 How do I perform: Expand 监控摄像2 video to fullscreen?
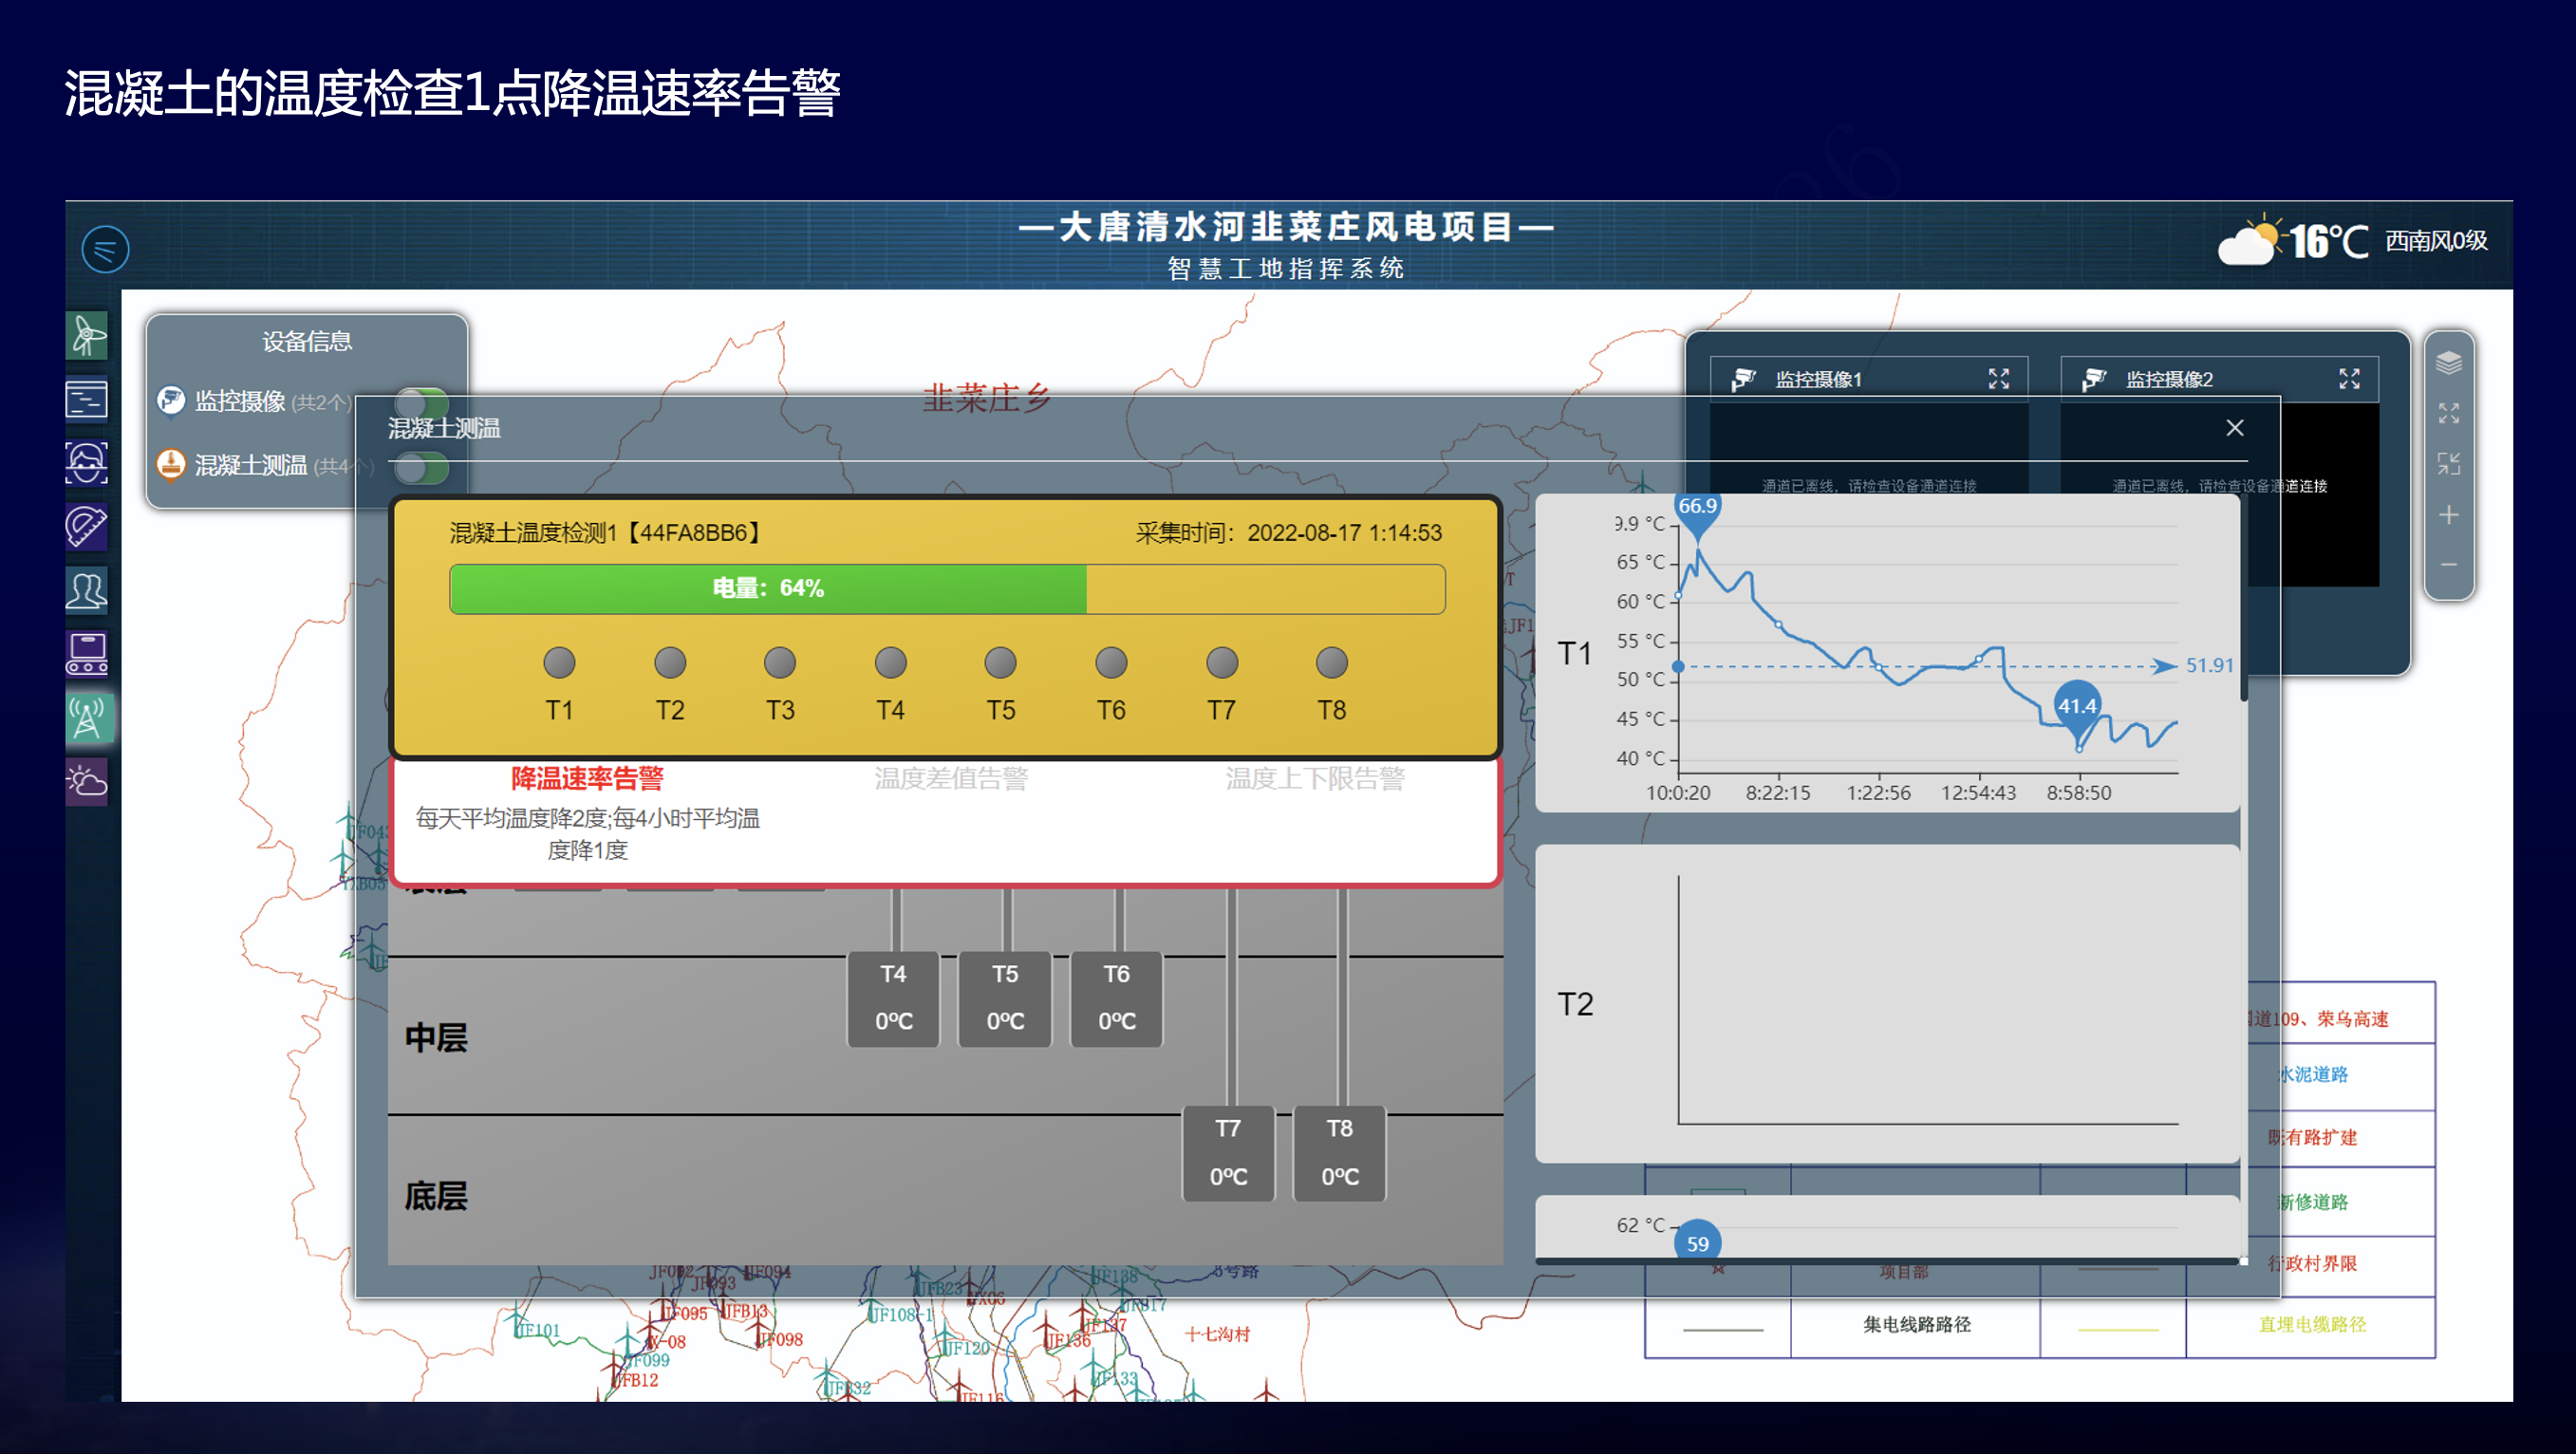(2349, 379)
